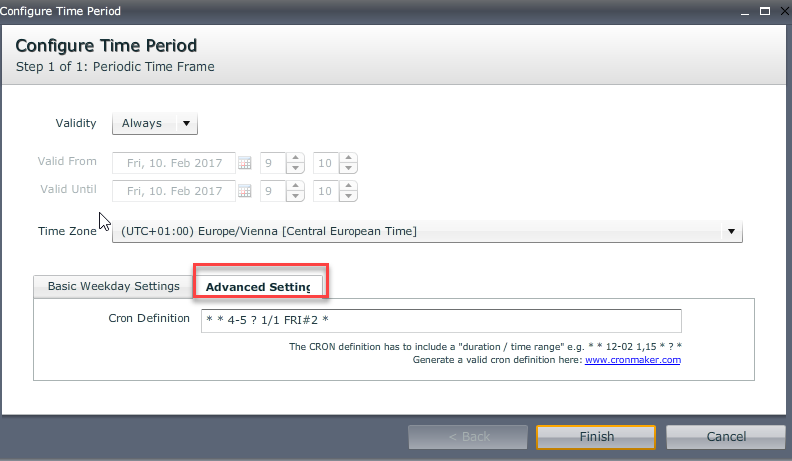Click the Valid Until date field
Image resolution: width=792 pixels, height=461 pixels.
click(174, 191)
